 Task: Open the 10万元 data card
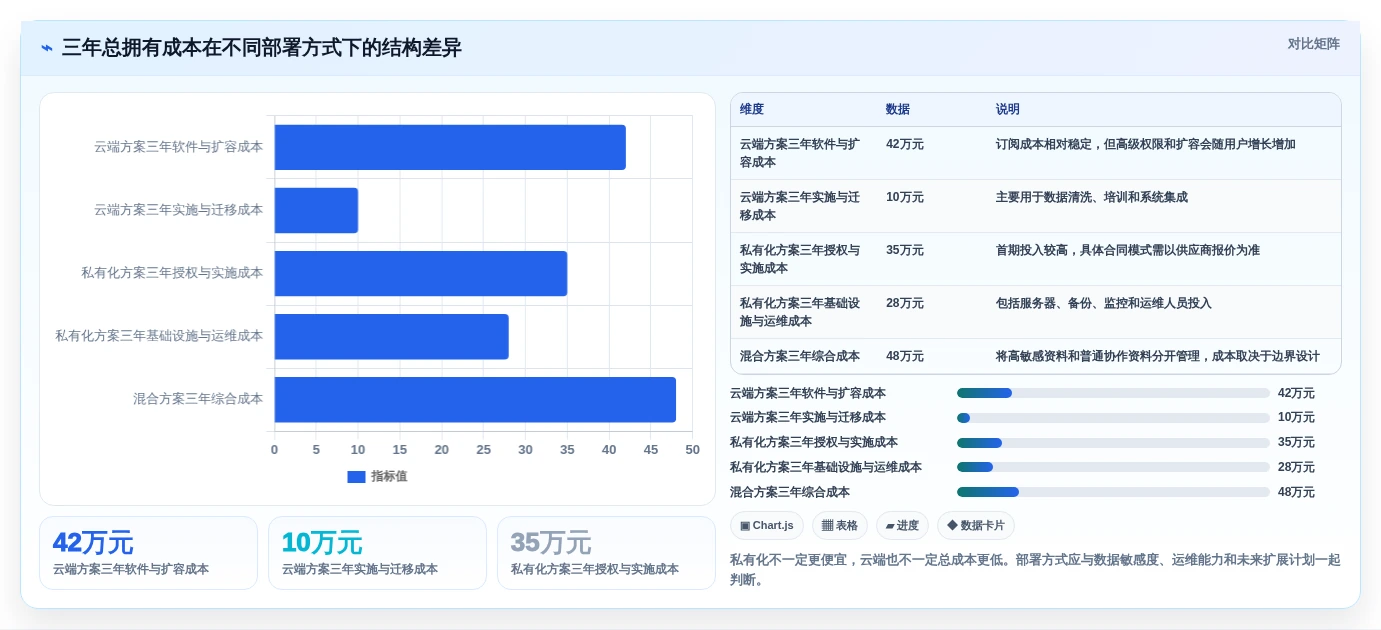click(x=377, y=553)
